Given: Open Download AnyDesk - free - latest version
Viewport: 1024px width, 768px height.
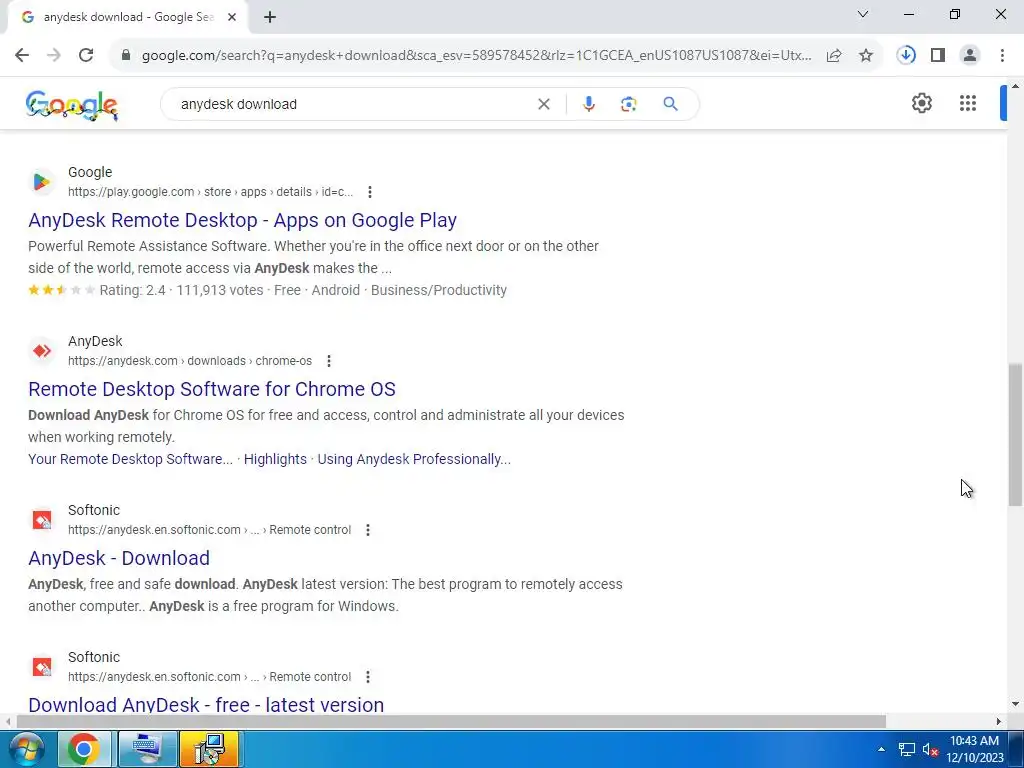Looking at the screenshot, I should point(206,705).
